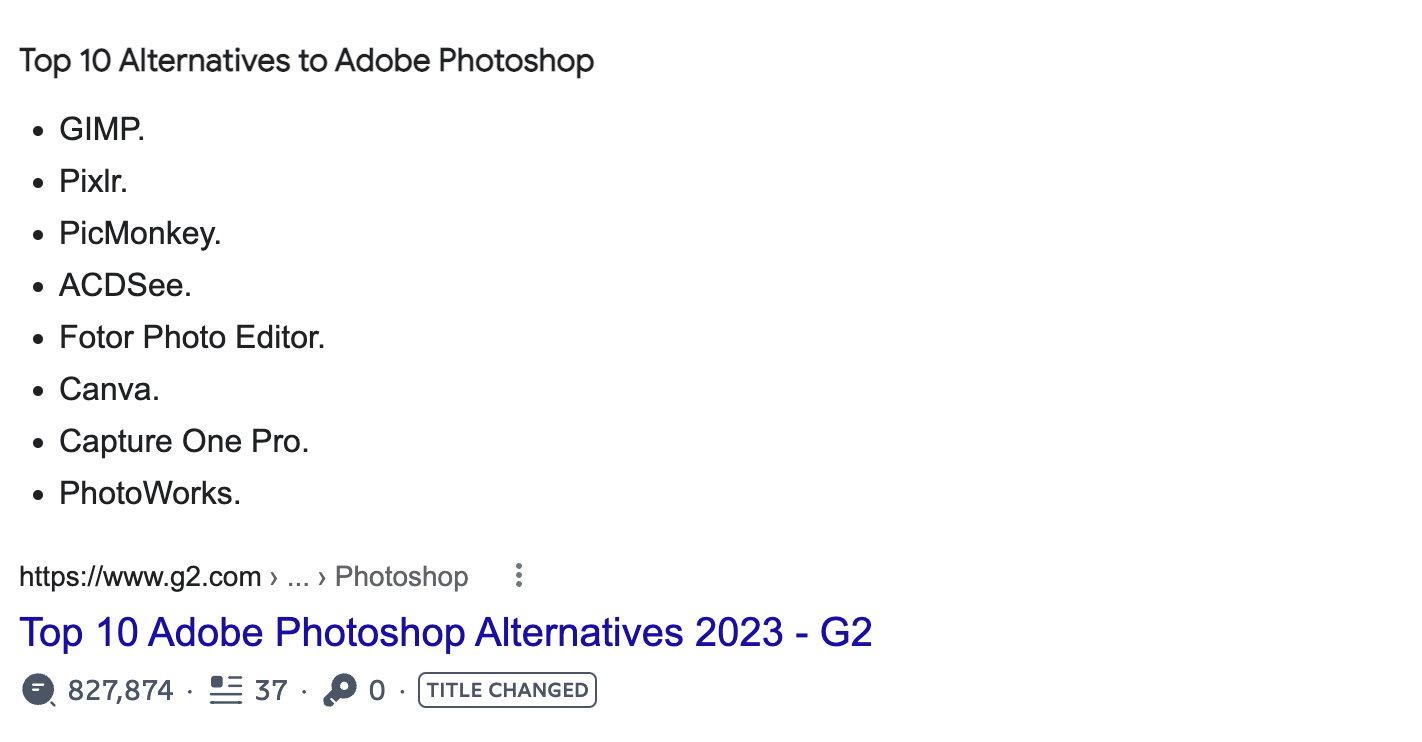1422x742 pixels.
Task: Click the word count lines icon
Action: point(226,690)
